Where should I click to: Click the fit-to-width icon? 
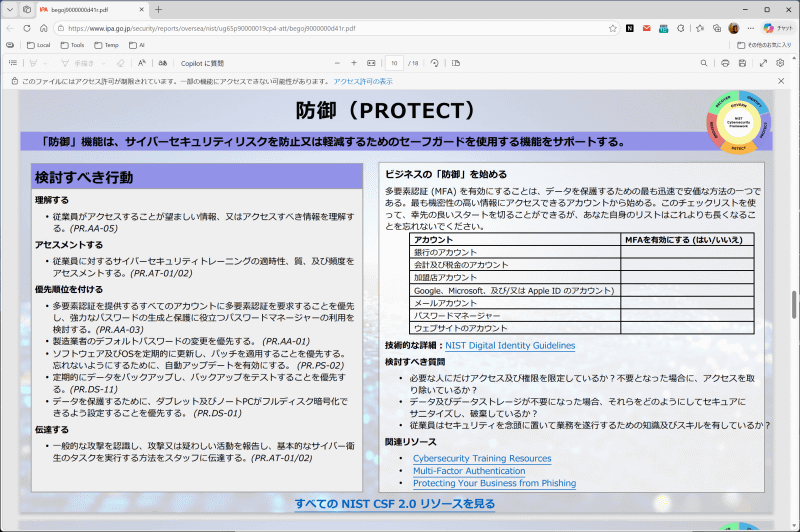371,63
